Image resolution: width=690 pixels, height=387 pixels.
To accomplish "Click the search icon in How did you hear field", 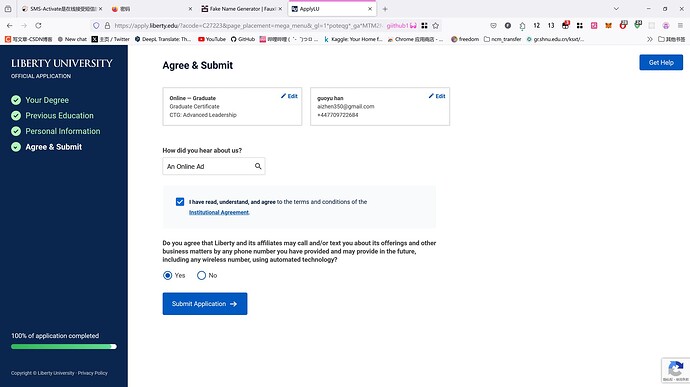I will click(x=258, y=166).
